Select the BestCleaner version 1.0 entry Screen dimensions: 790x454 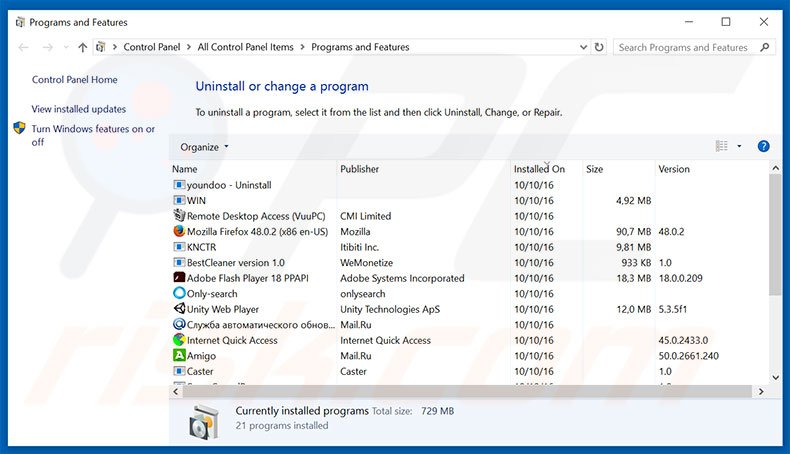[x=236, y=263]
